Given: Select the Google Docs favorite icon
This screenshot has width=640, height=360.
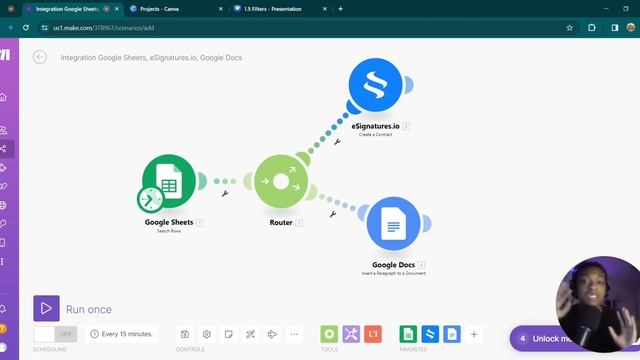Looking at the screenshot, I should pyautogui.click(x=452, y=334).
